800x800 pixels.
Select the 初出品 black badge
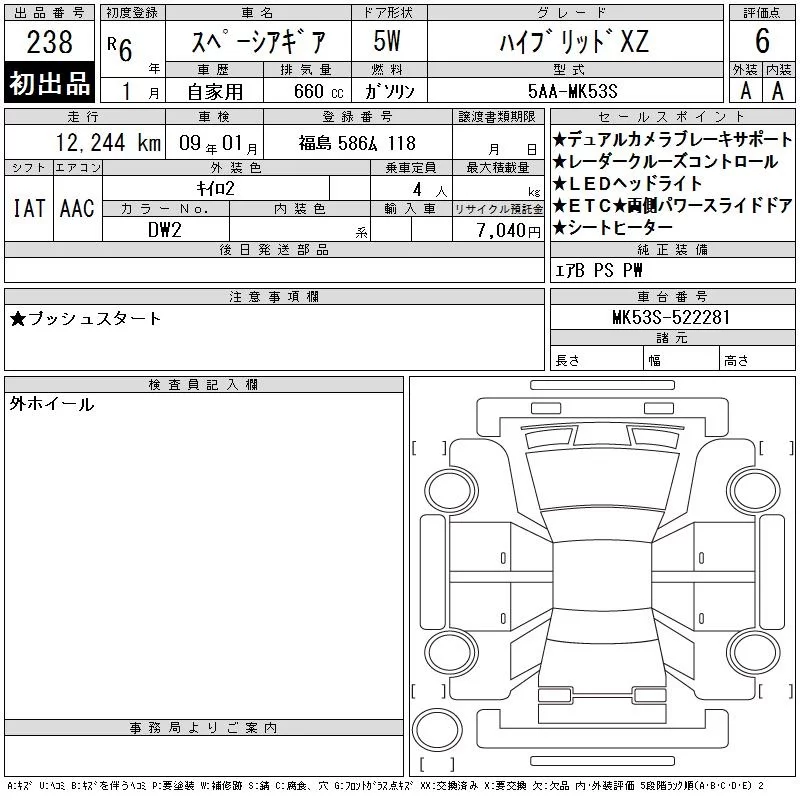click(x=49, y=83)
